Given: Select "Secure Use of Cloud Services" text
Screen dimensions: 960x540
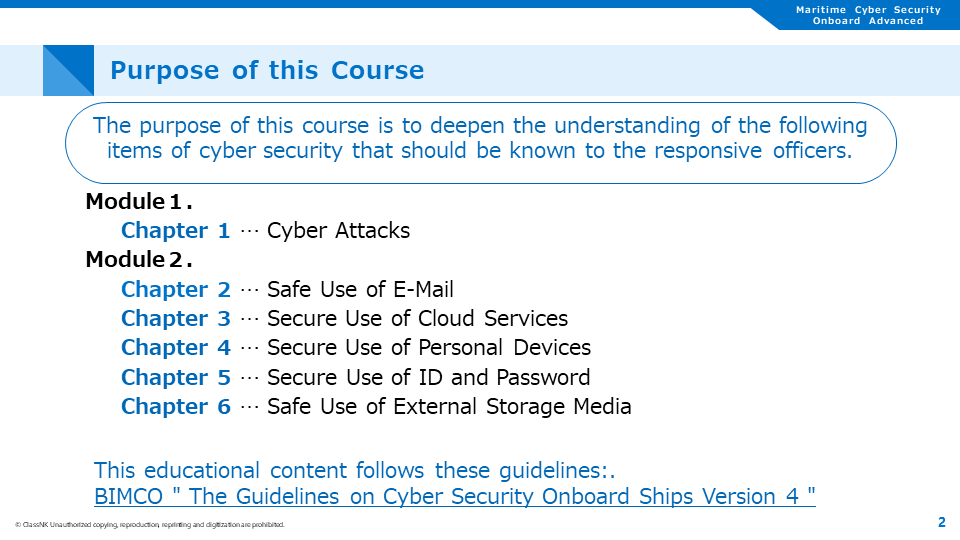Looking at the screenshot, I should (417, 319).
